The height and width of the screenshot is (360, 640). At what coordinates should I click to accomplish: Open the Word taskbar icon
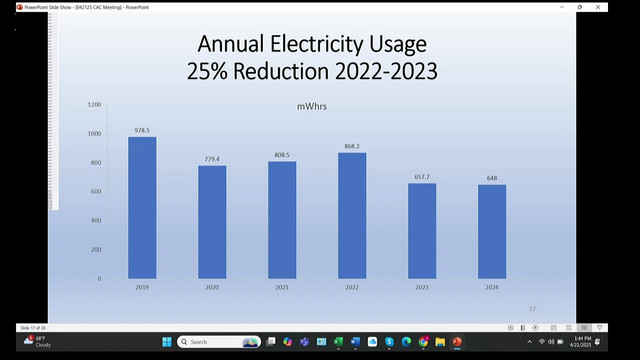[355, 342]
